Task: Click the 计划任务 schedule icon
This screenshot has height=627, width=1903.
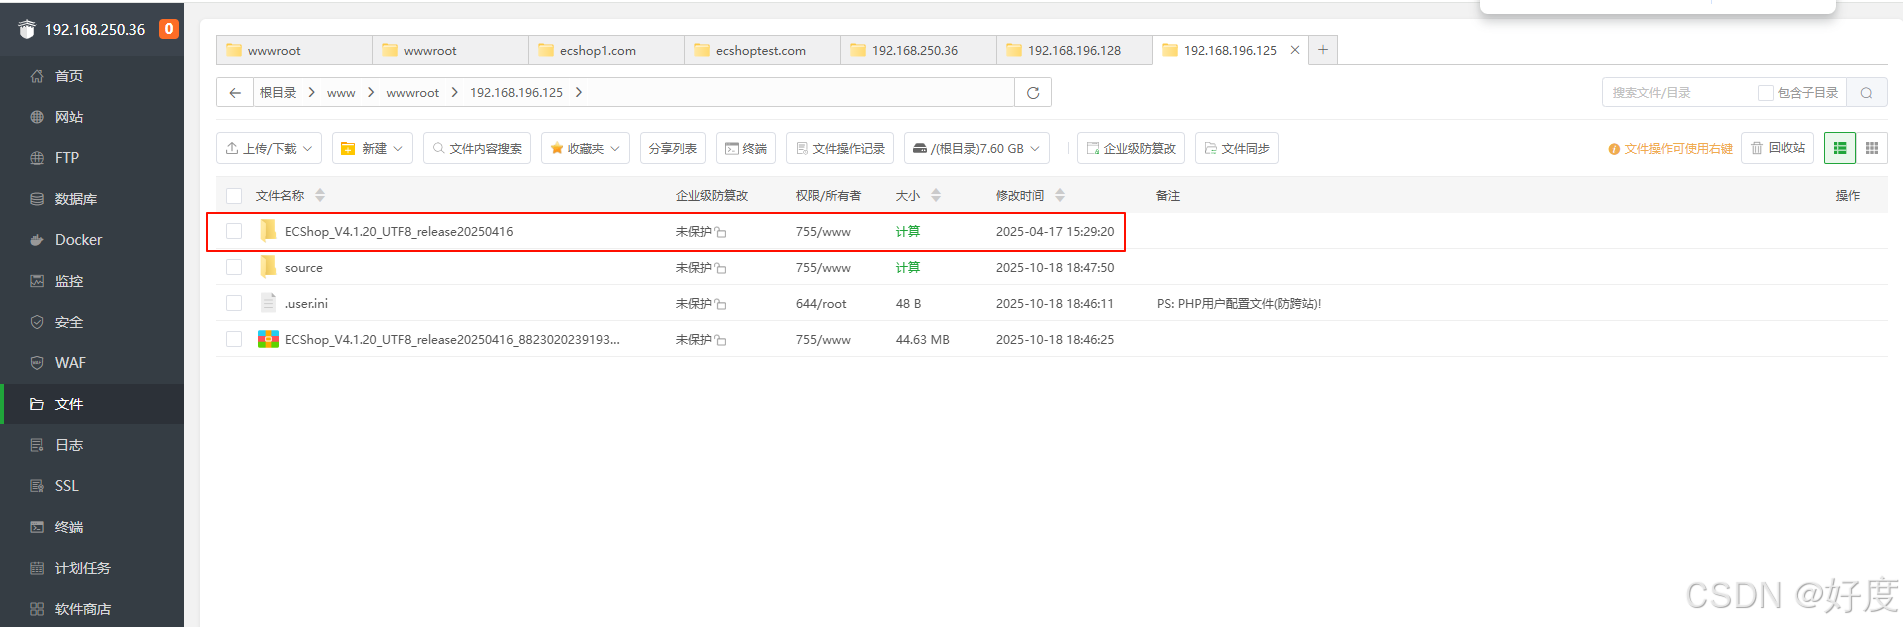Action: [37, 568]
